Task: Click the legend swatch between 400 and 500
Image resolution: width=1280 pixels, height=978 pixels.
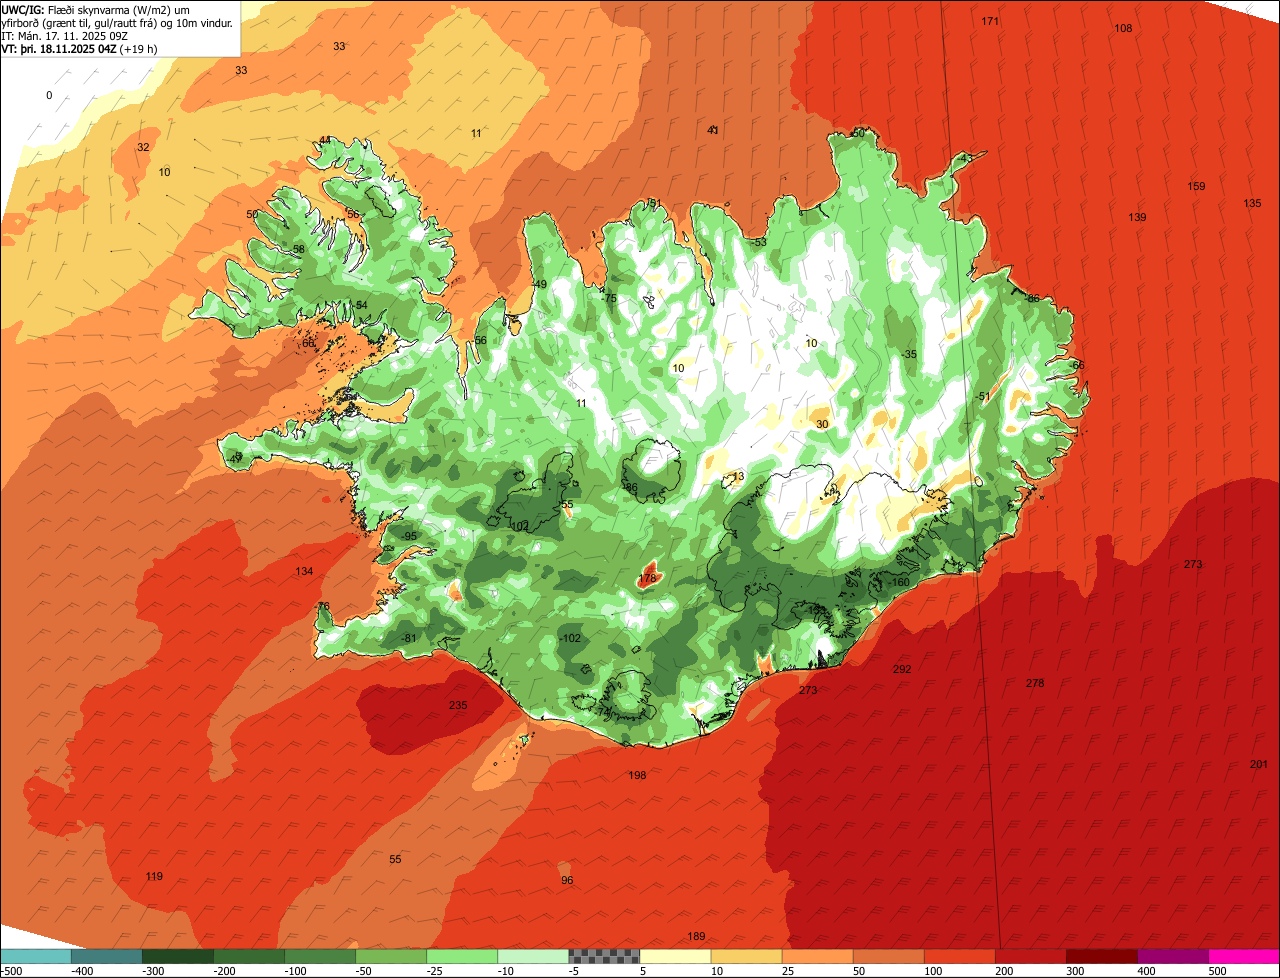Action: click(1173, 956)
